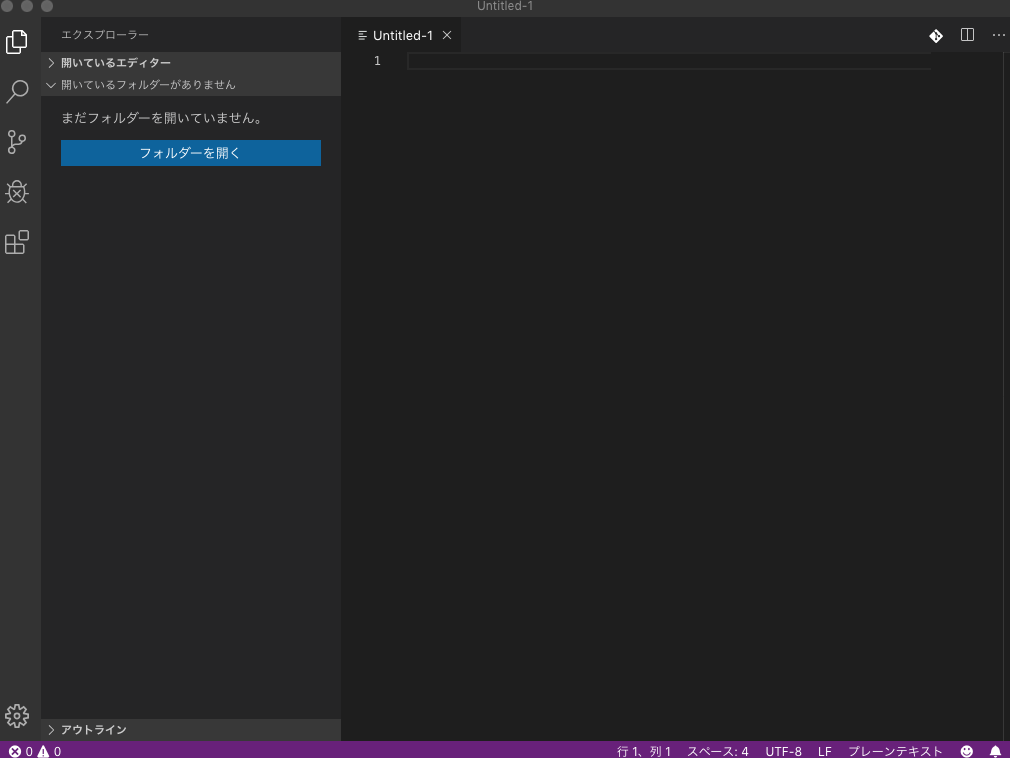1010x758 pixels.
Task: Open the Source Control view
Action: click(17, 141)
